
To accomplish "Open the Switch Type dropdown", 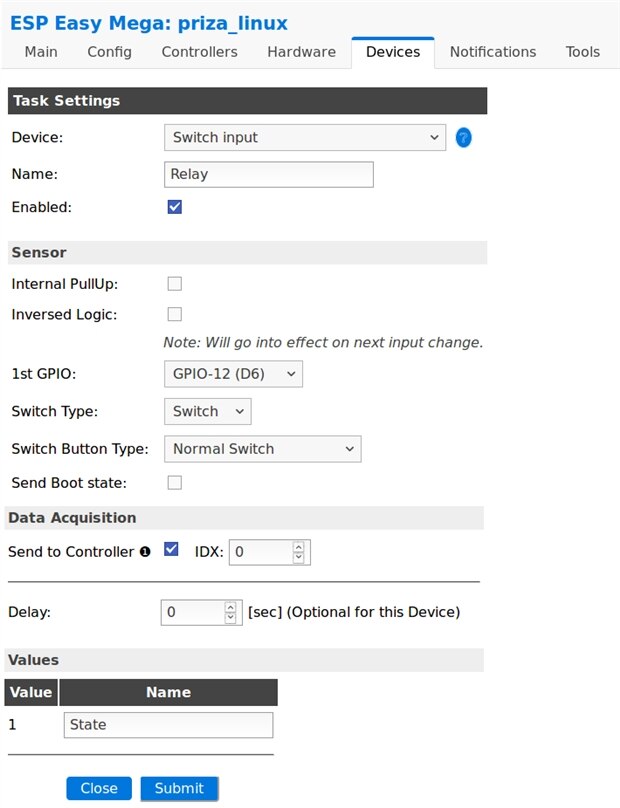I will coord(207,411).
